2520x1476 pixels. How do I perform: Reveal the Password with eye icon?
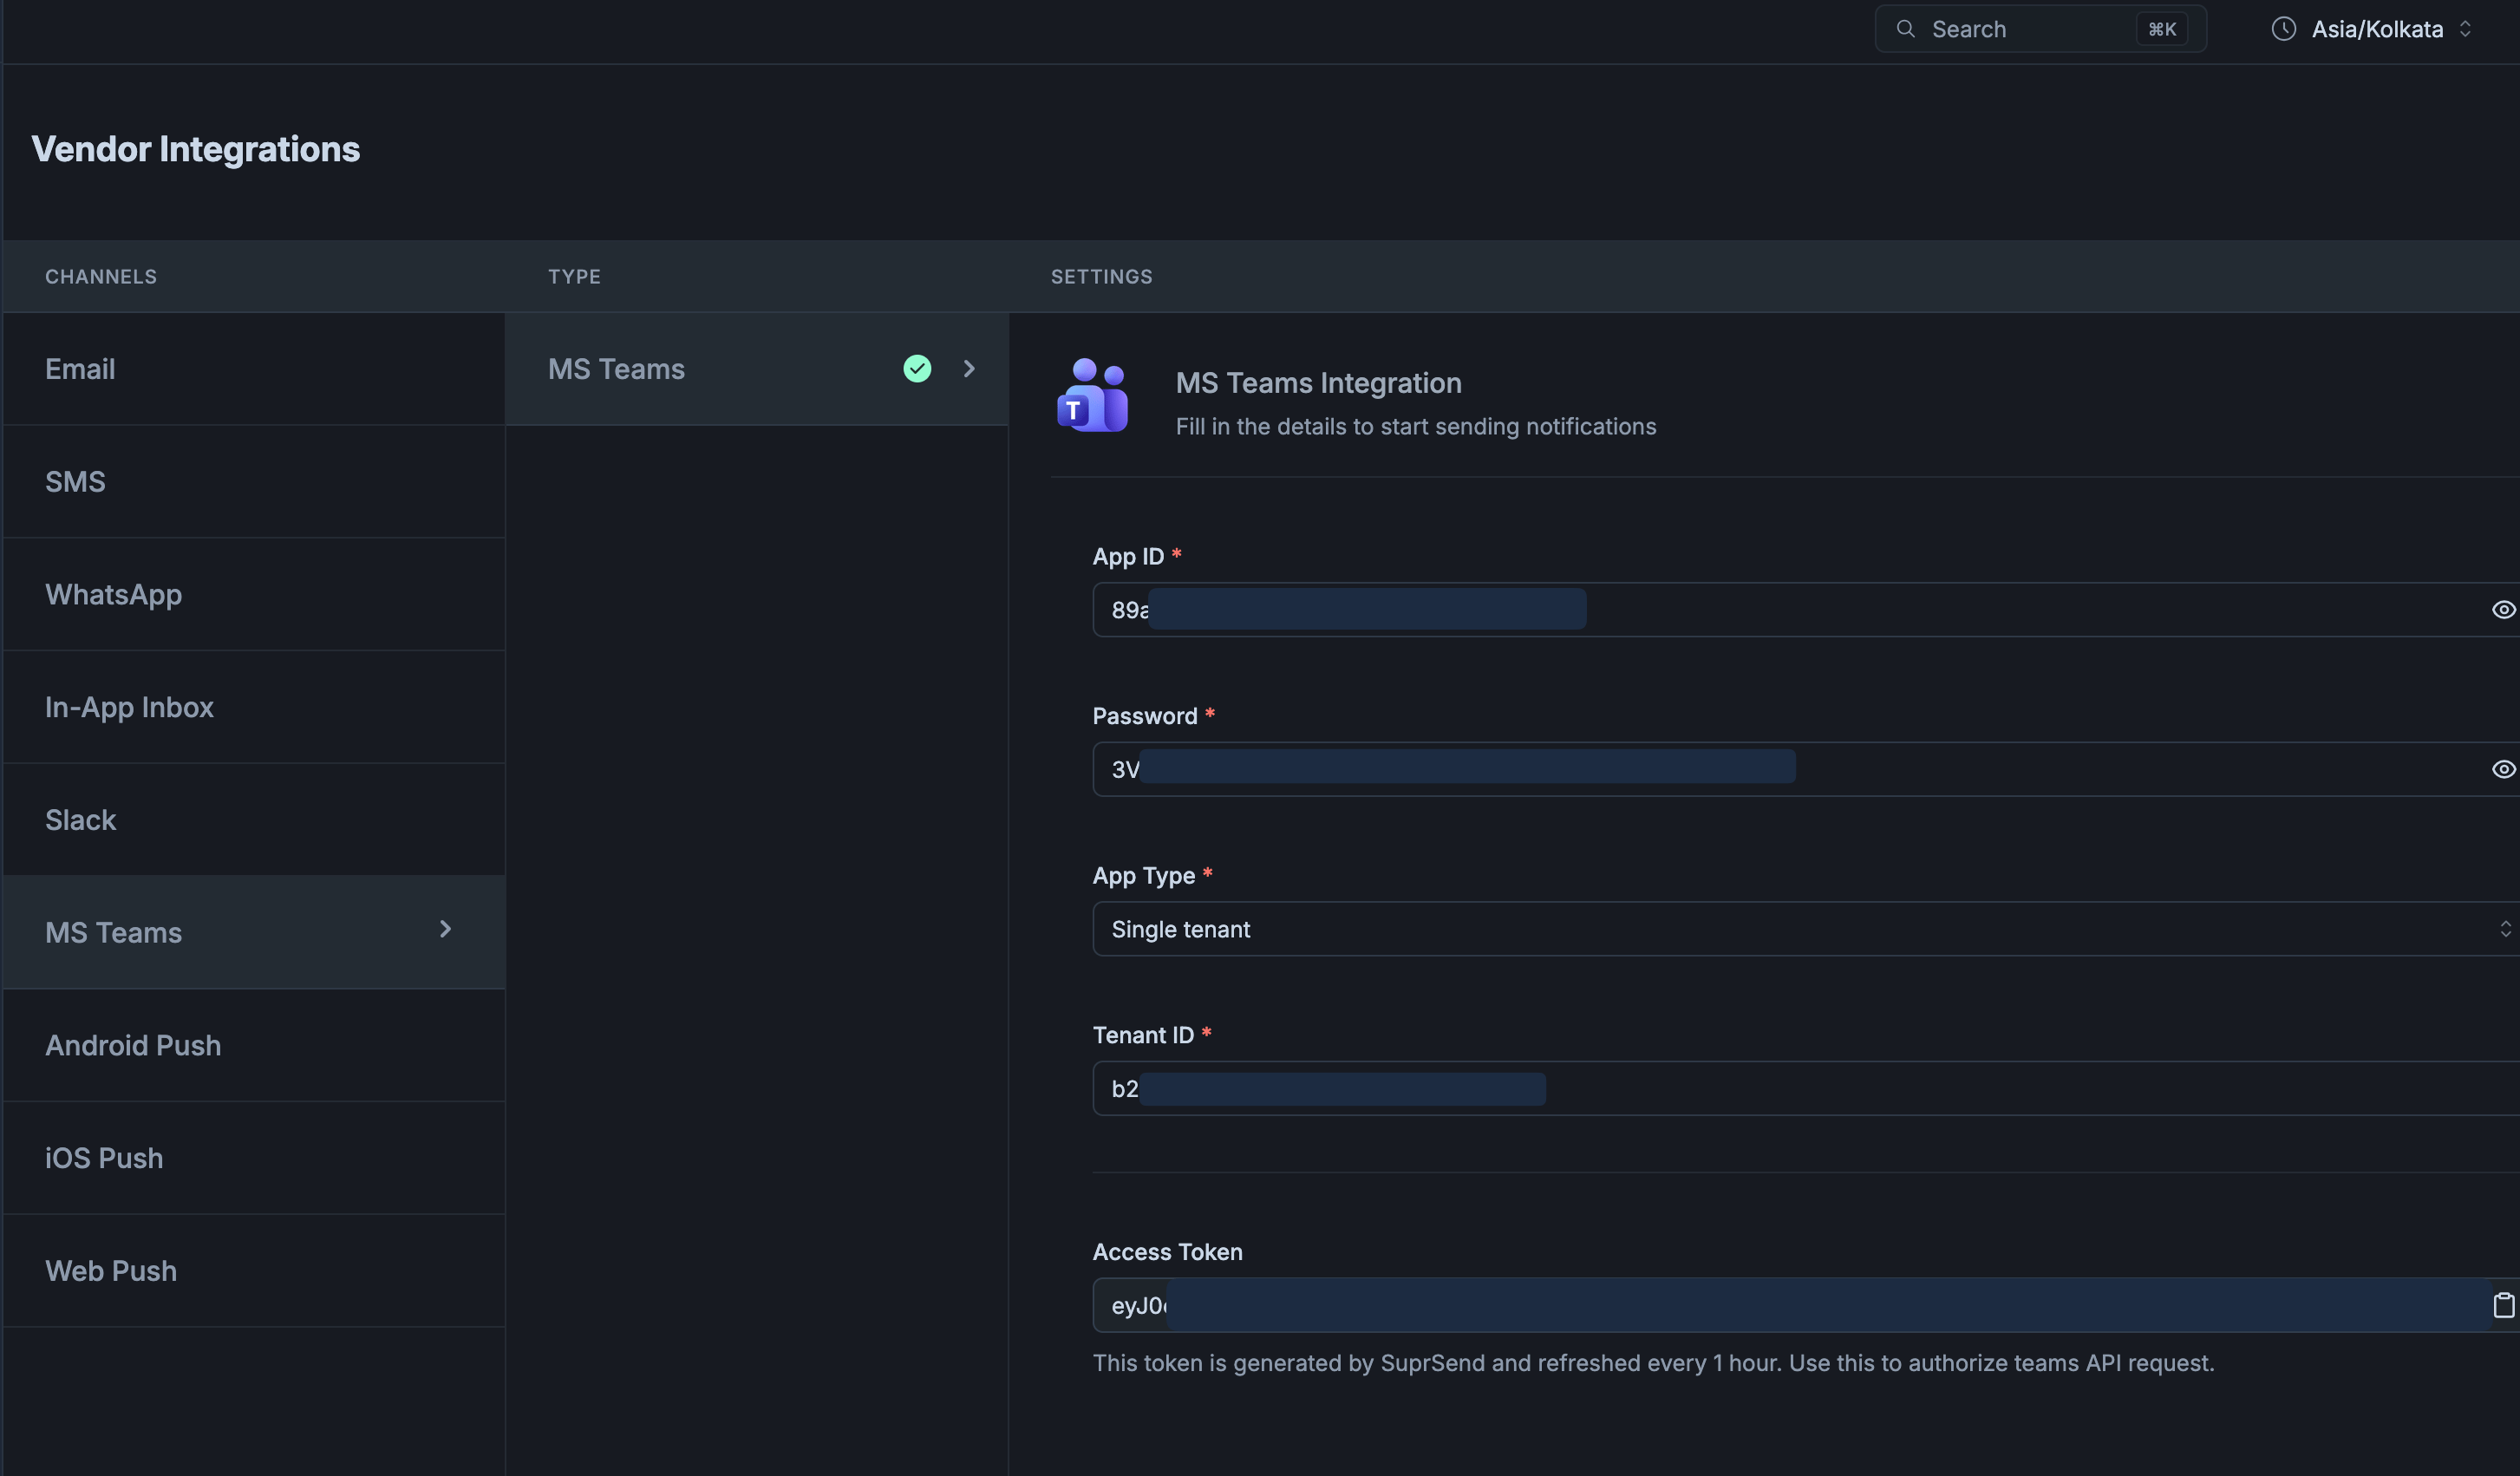(x=2503, y=769)
